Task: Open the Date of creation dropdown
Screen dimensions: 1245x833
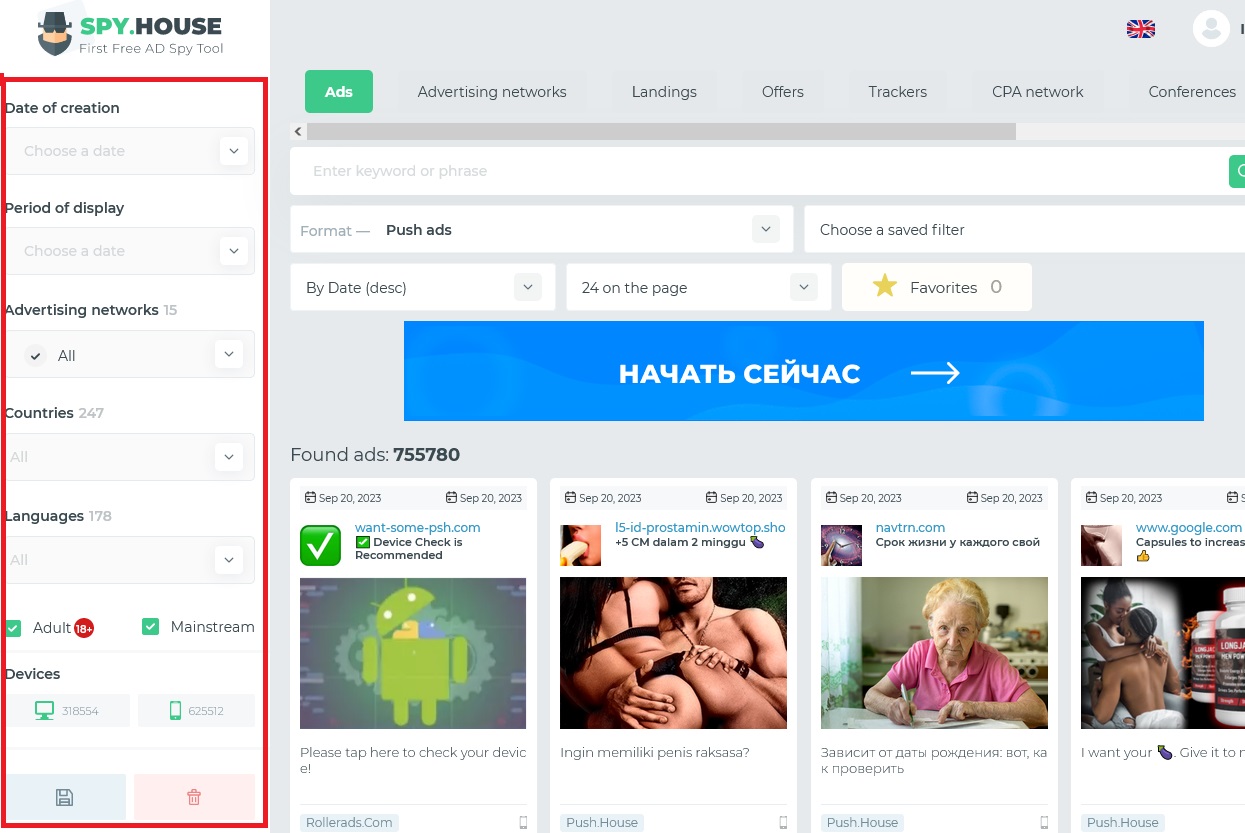Action: (233, 151)
